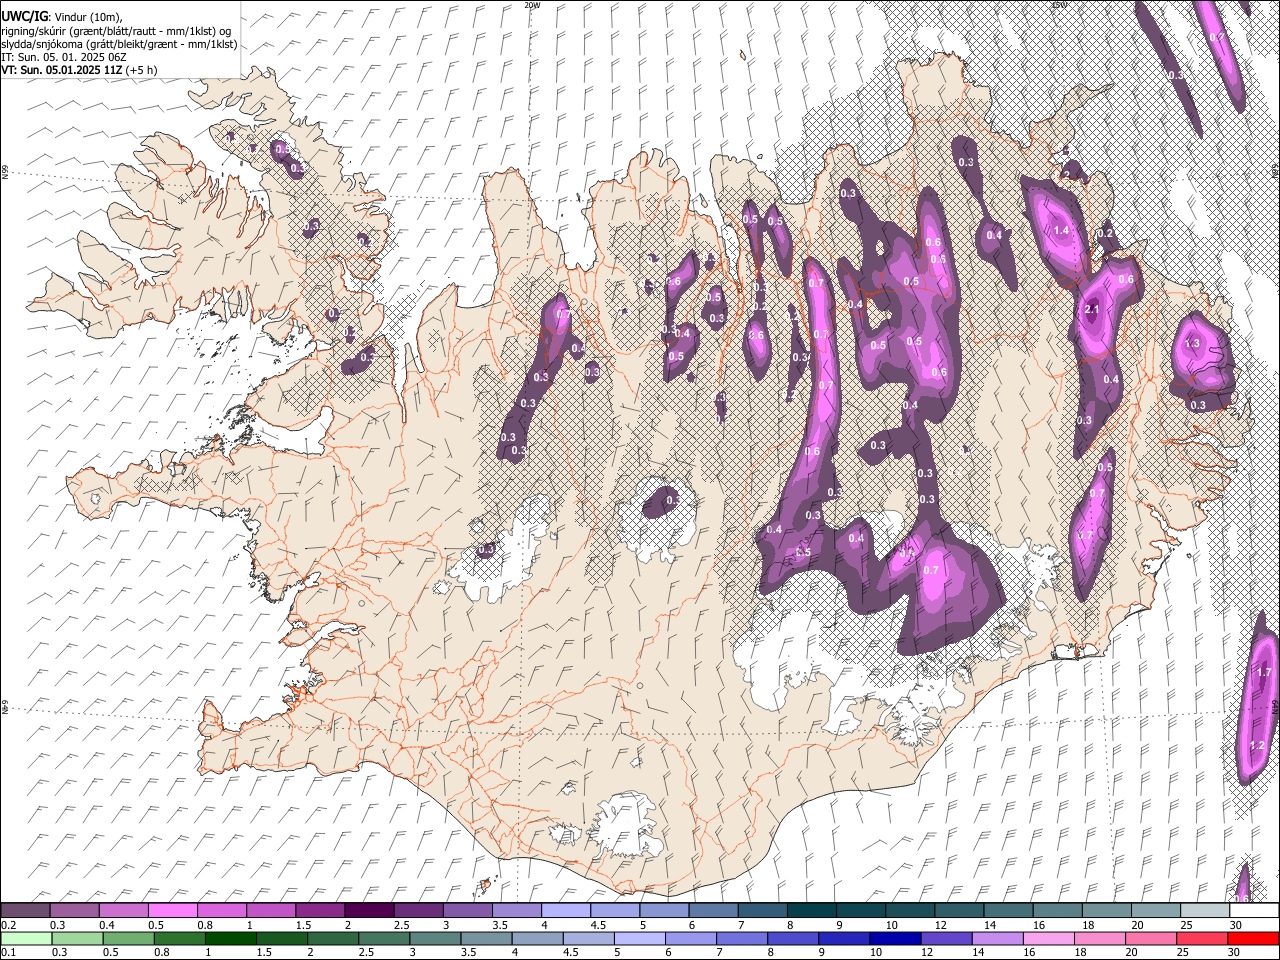Click the 0.1 label in rain legend
1280x960 pixels.
tap(7, 952)
